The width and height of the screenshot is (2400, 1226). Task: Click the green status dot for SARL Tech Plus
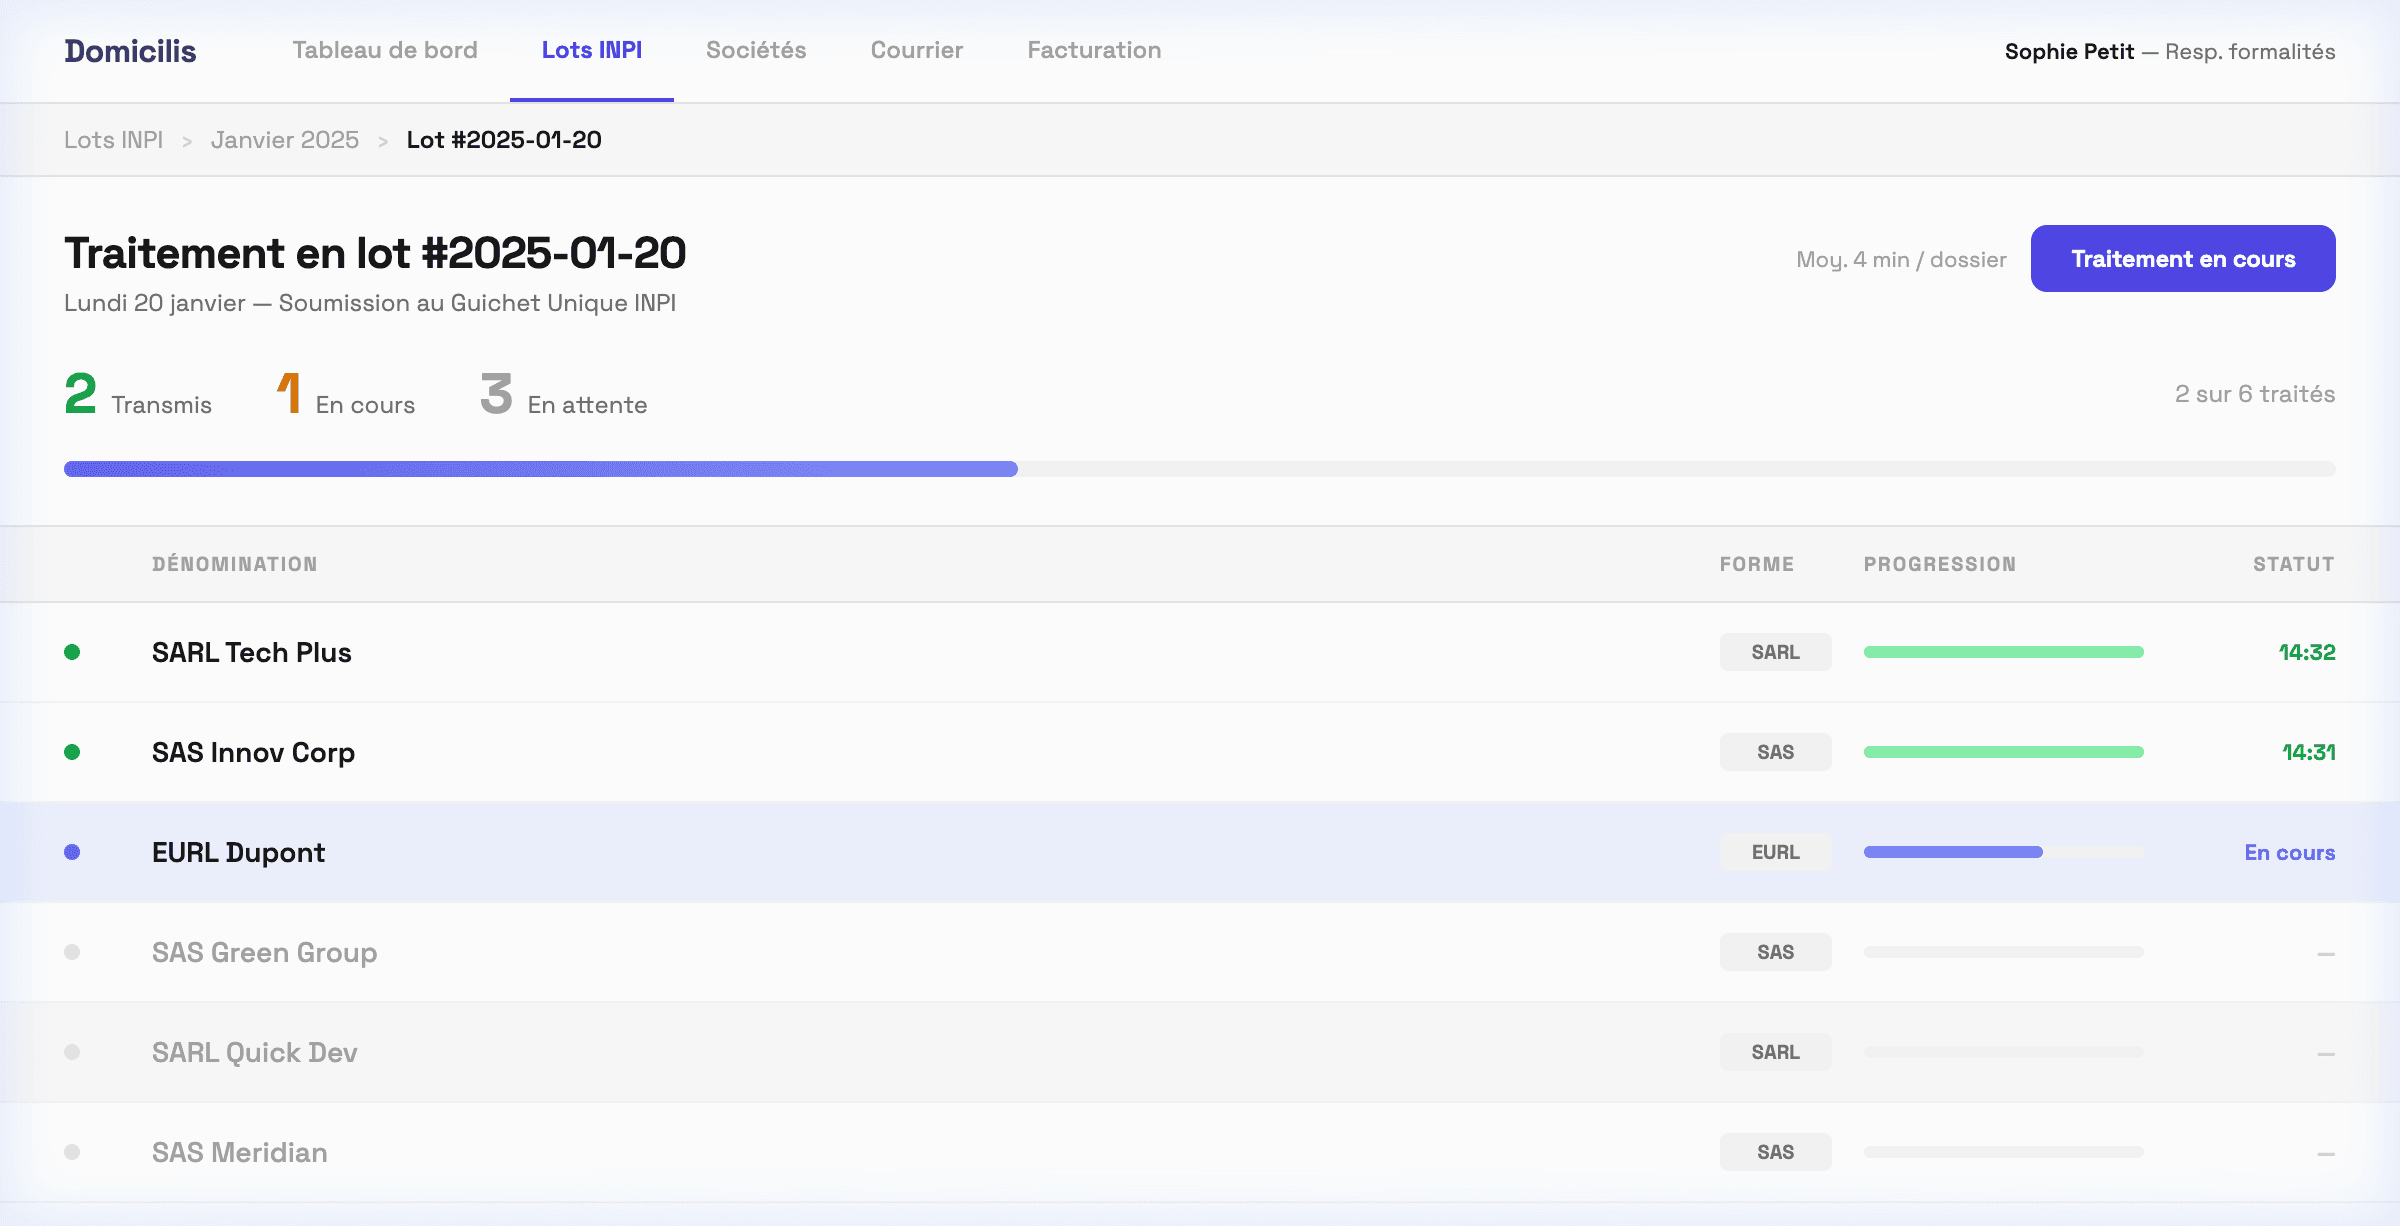(x=72, y=652)
